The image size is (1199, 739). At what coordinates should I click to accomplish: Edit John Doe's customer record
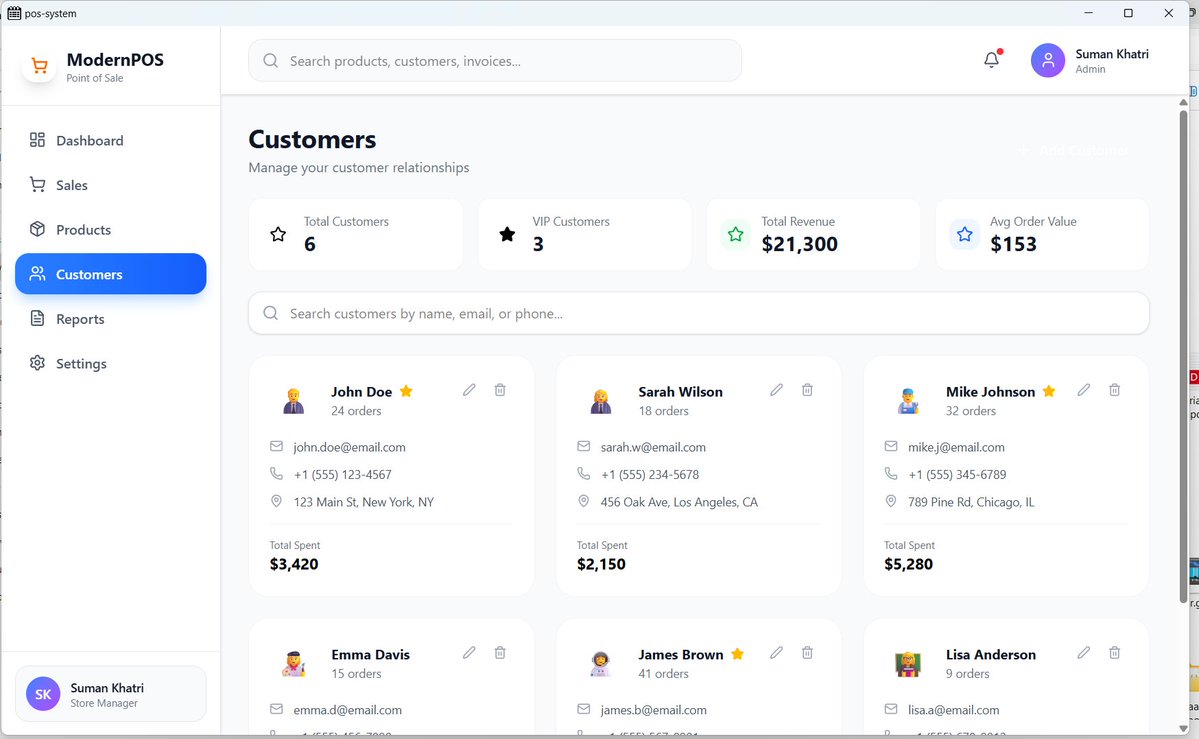[470, 390]
